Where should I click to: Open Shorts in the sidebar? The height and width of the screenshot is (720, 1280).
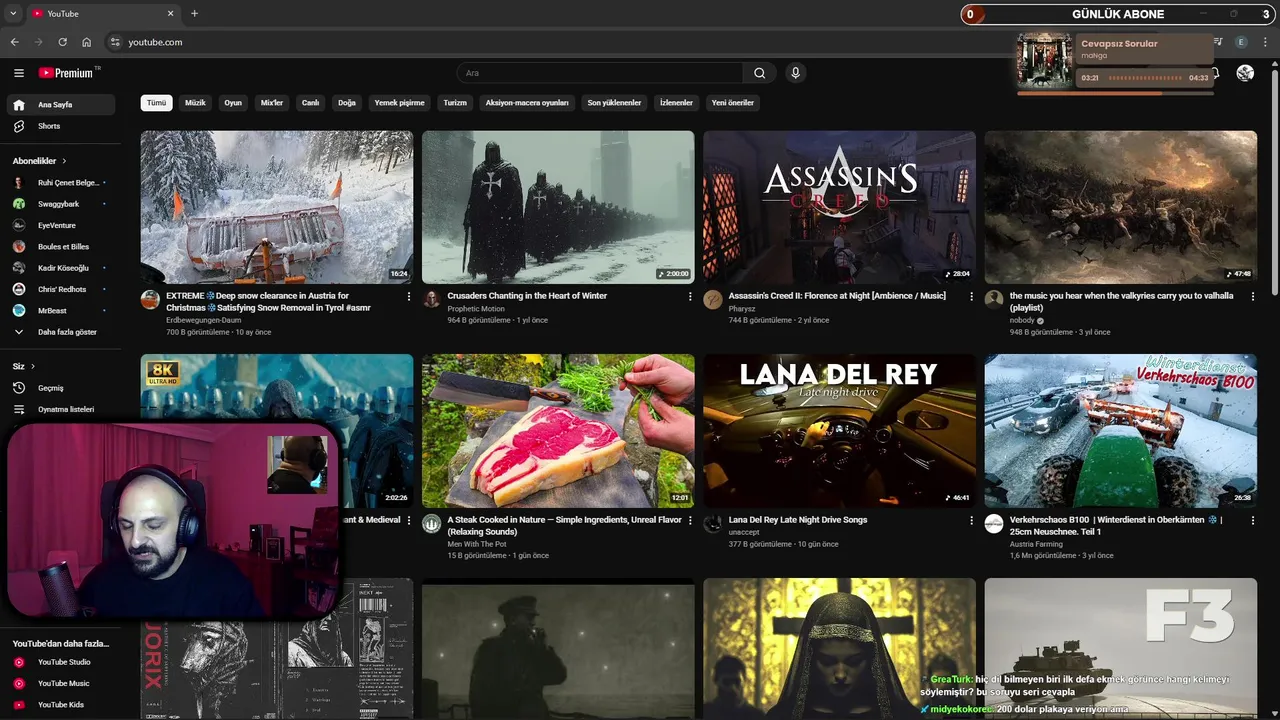pos(61,126)
